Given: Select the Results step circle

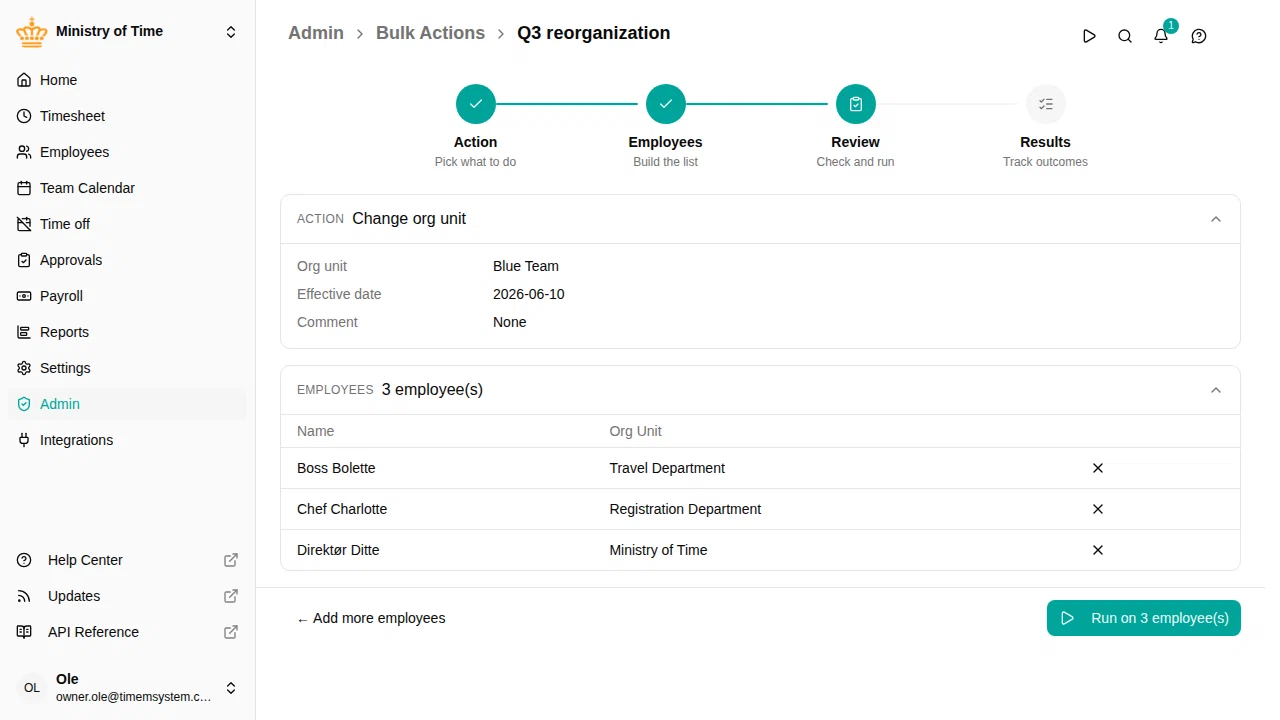Looking at the screenshot, I should coord(1046,104).
